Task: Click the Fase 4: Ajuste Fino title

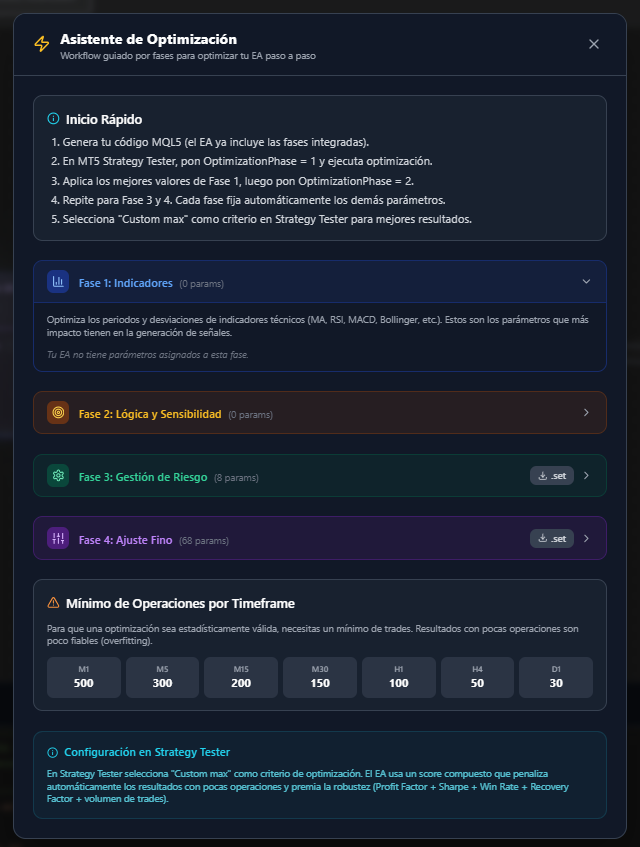Action: click(x=125, y=540)
